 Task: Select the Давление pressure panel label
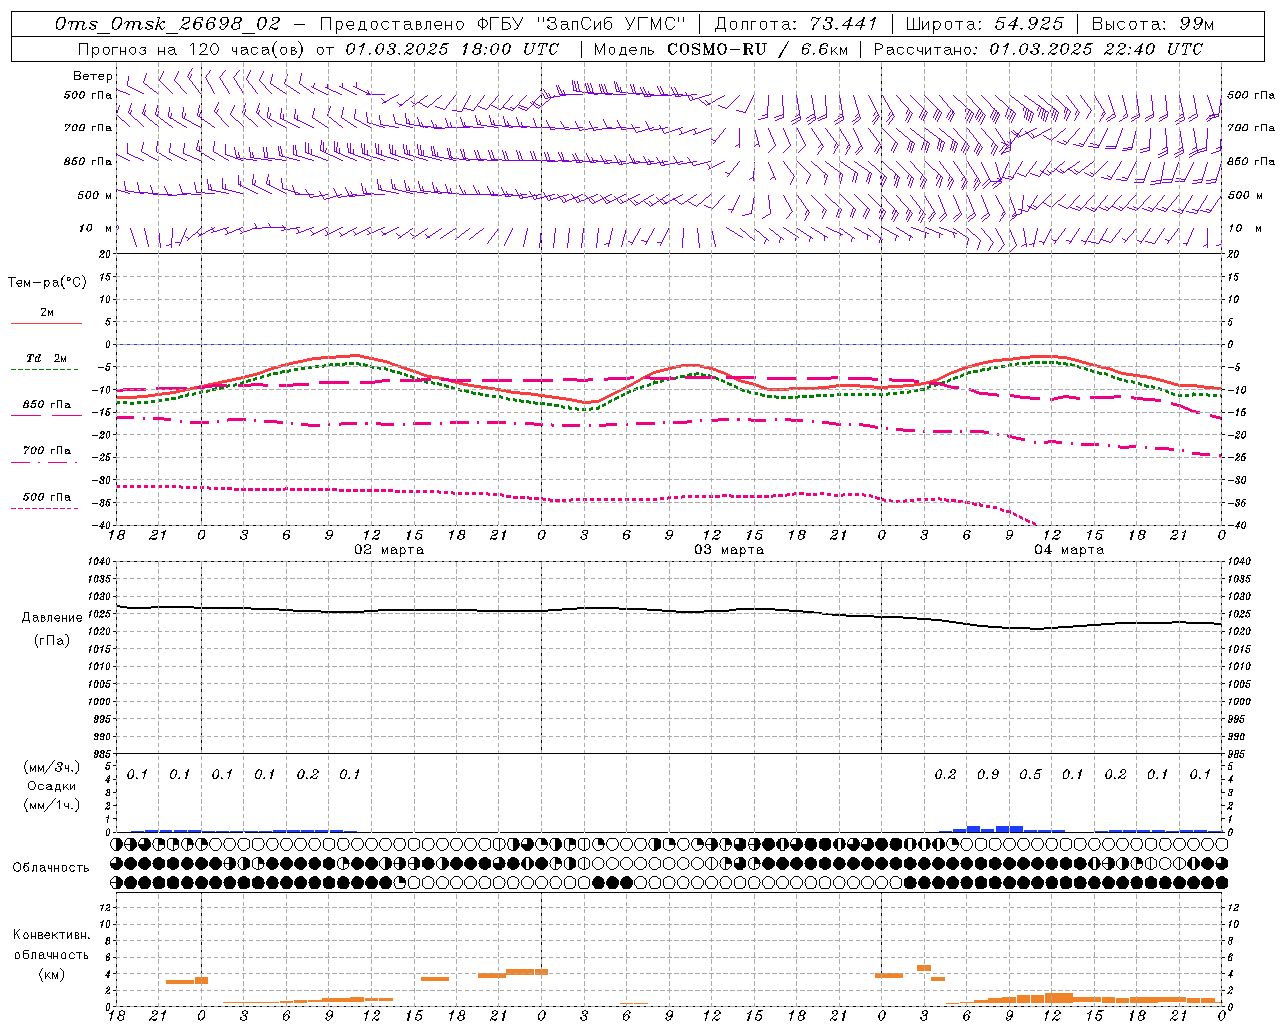pos(52,618)
